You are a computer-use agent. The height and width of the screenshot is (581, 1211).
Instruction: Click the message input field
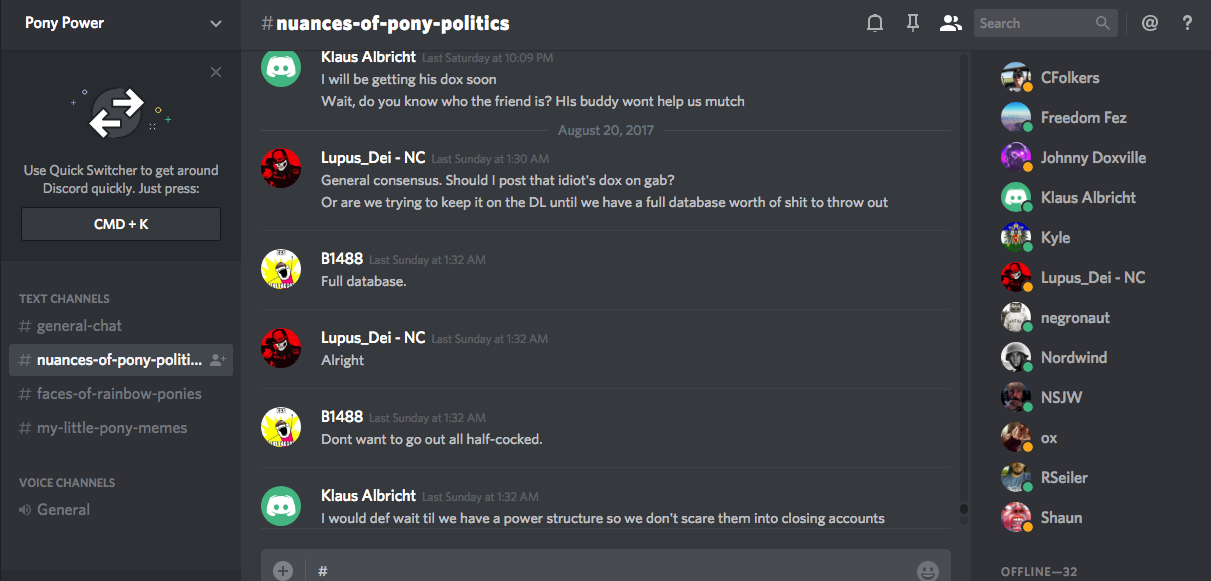(600, 570)
